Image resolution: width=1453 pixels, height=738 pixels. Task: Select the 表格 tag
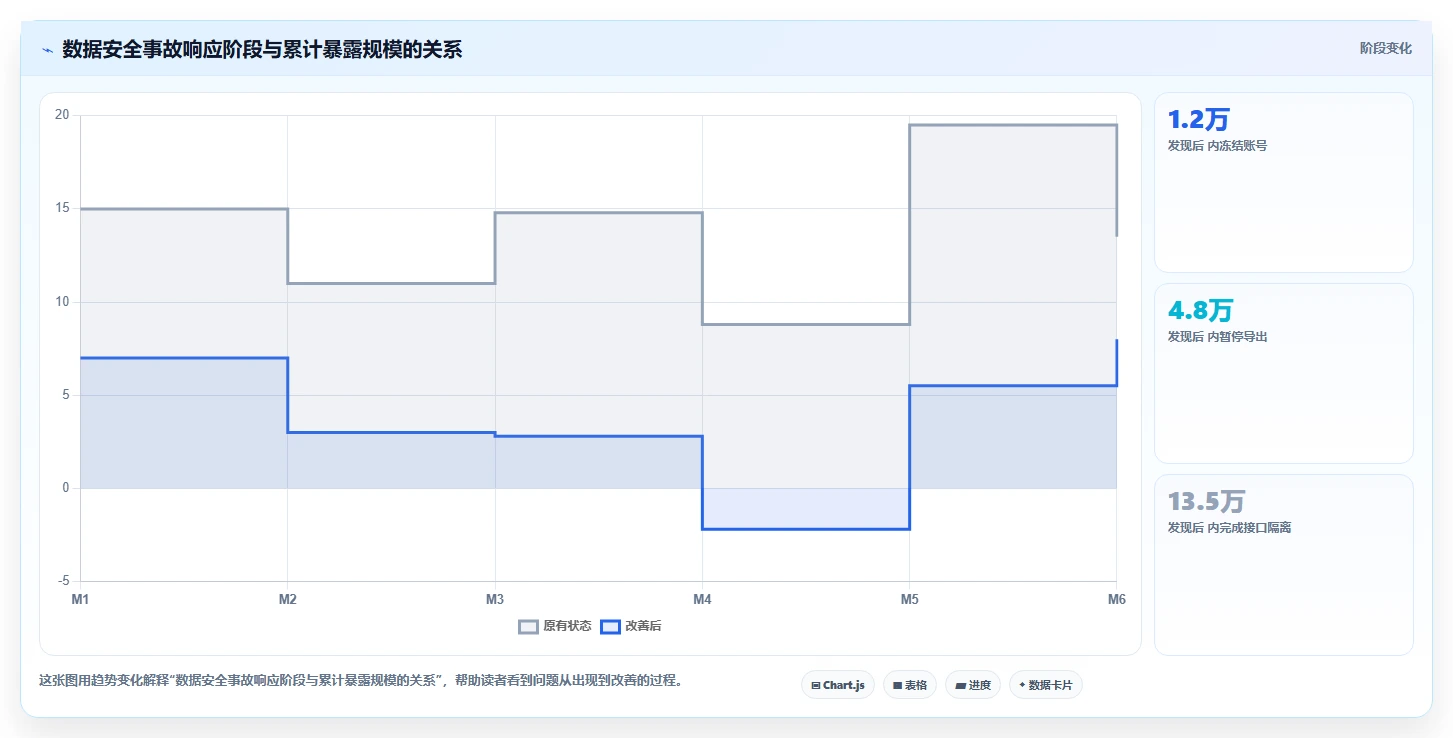(x=910, y=685)
